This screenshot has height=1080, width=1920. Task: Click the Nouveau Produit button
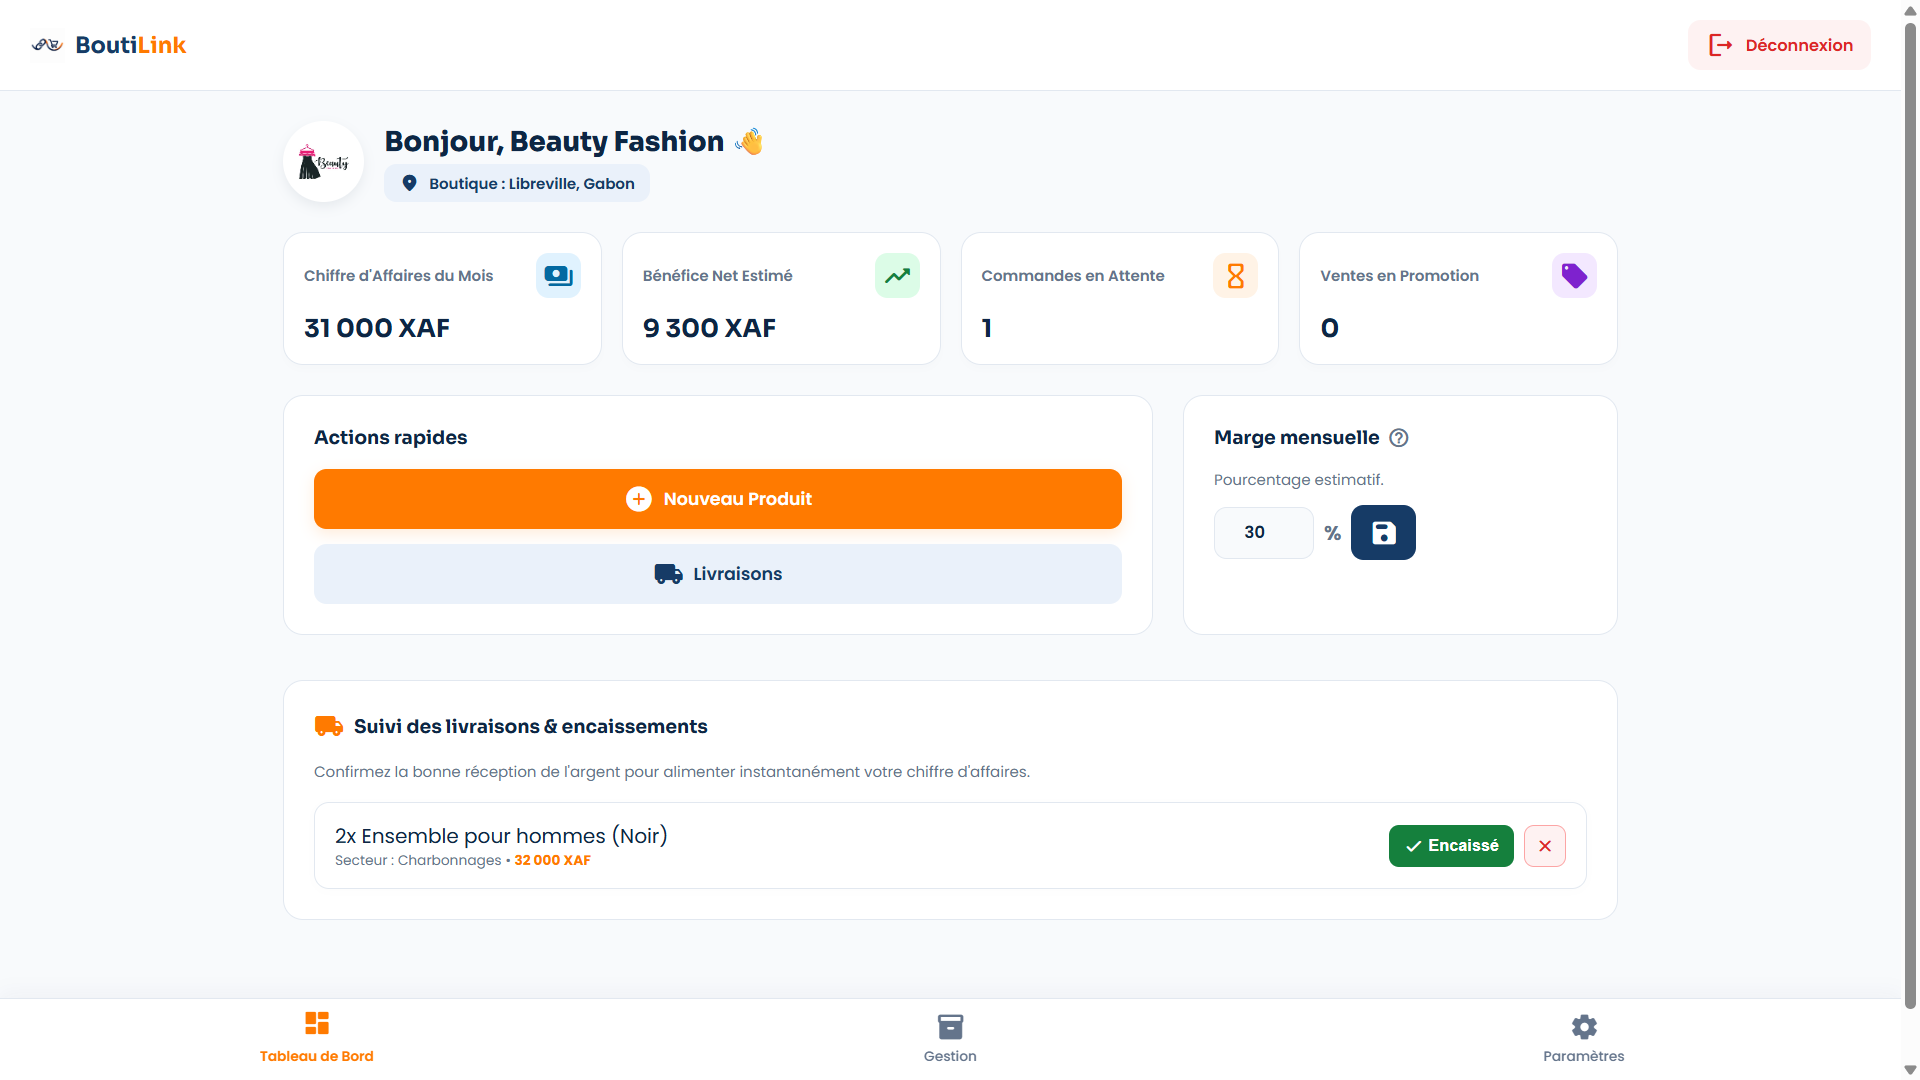point(718,499)
